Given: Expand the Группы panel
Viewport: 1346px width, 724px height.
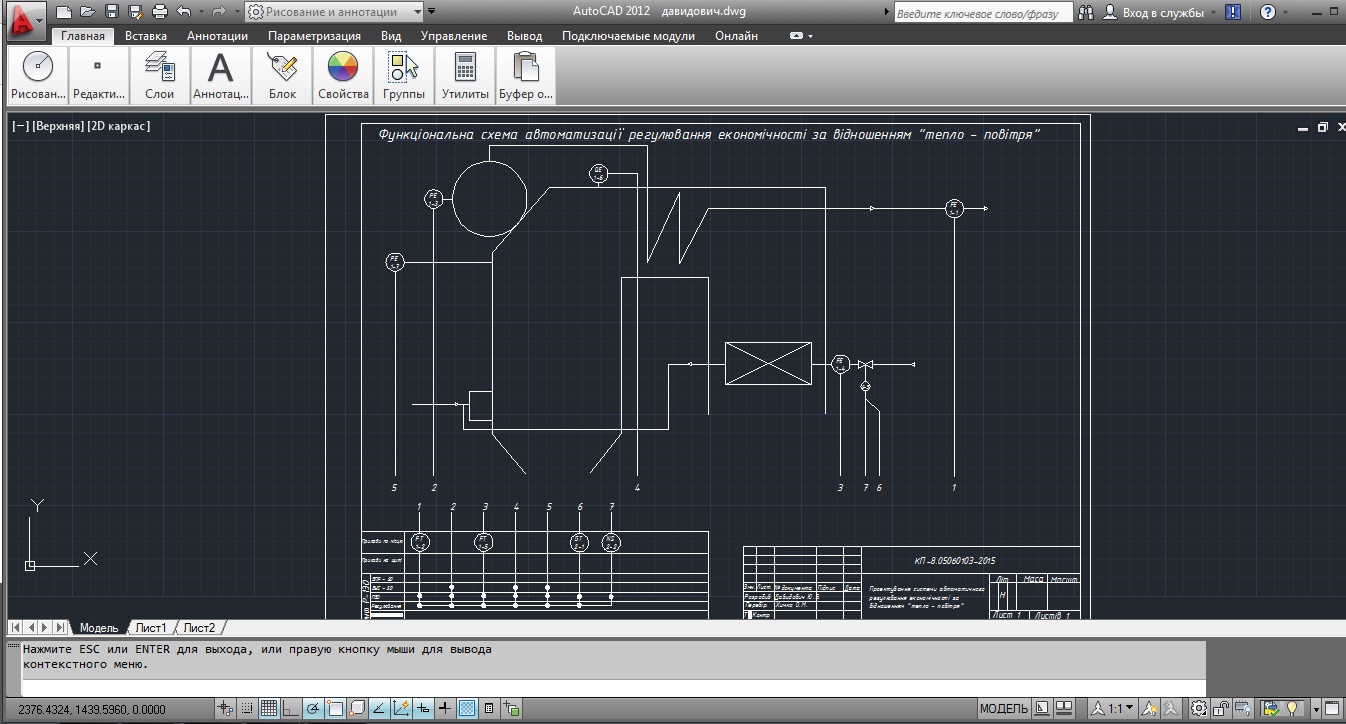Looking at the screenshot, I should (404, 75).
